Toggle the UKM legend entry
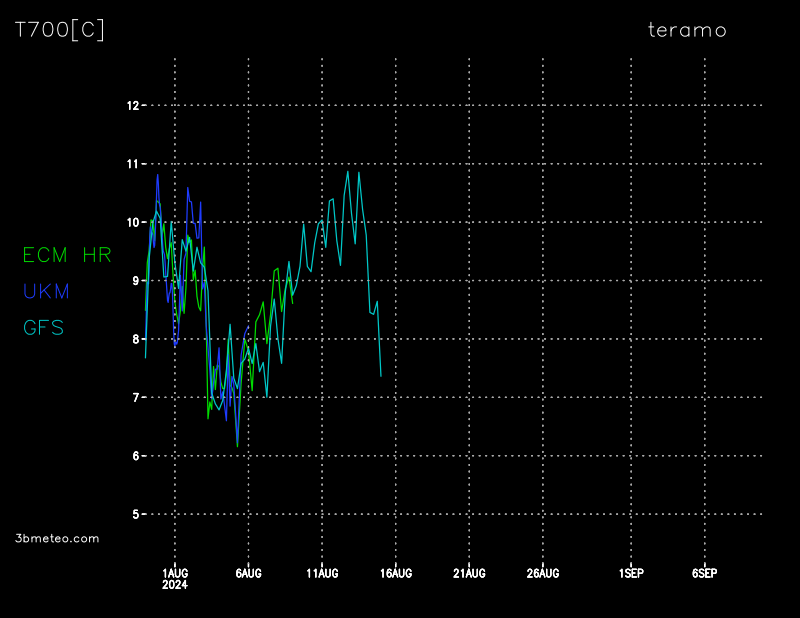The height and width of the screenshot is (618, 800). click(x=46, y=292)
